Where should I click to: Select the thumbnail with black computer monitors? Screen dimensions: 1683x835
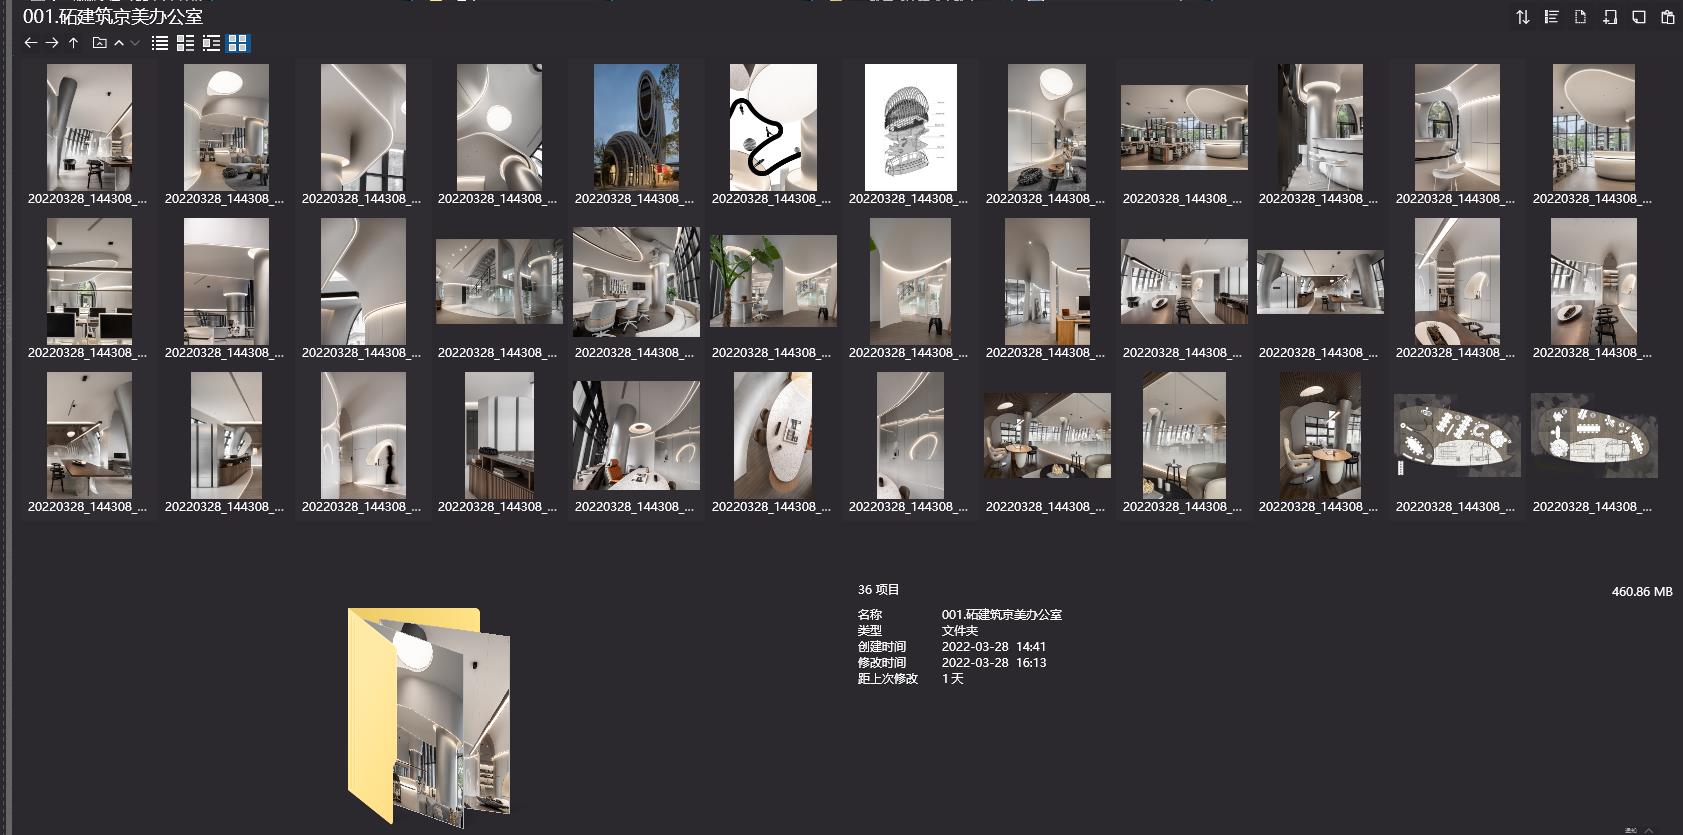pos(89,281)
